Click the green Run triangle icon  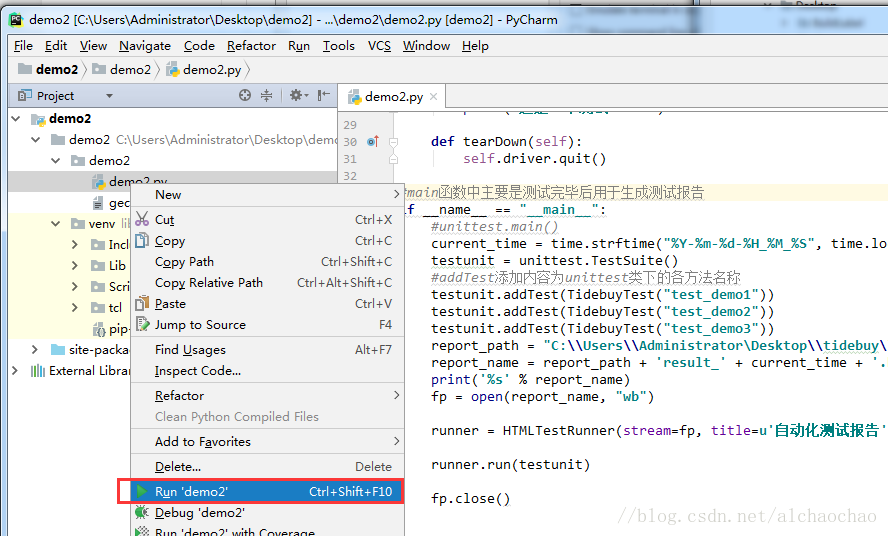click(x=142, y=491)
